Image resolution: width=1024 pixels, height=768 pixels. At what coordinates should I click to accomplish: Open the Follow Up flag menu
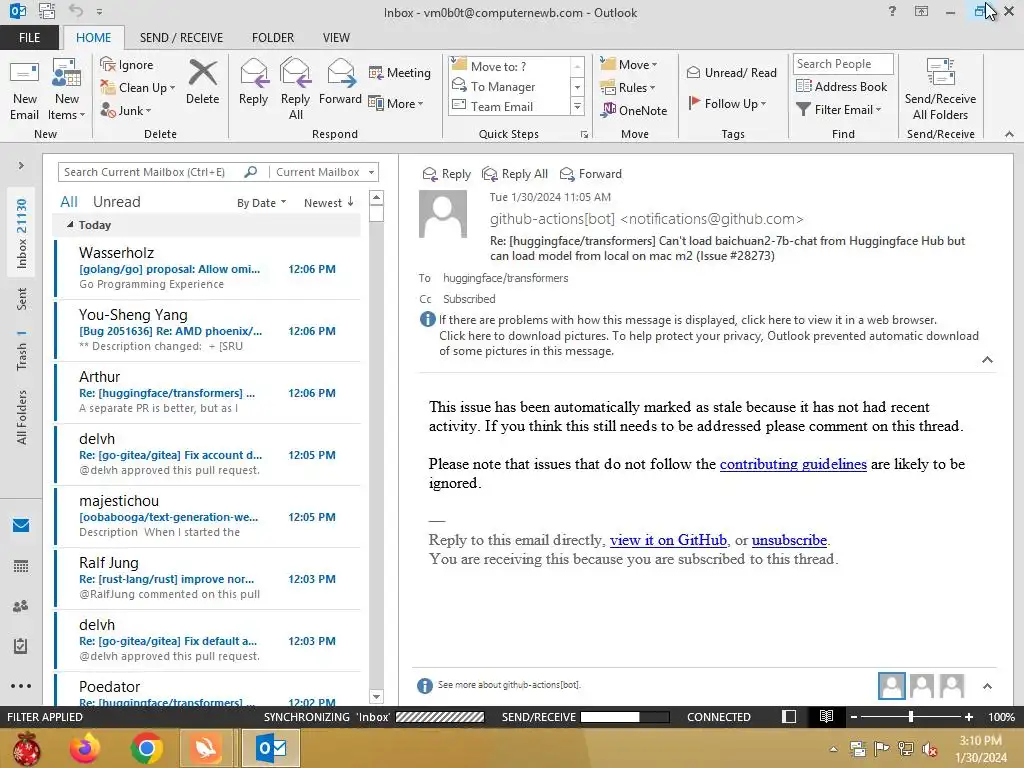(728, 103)
